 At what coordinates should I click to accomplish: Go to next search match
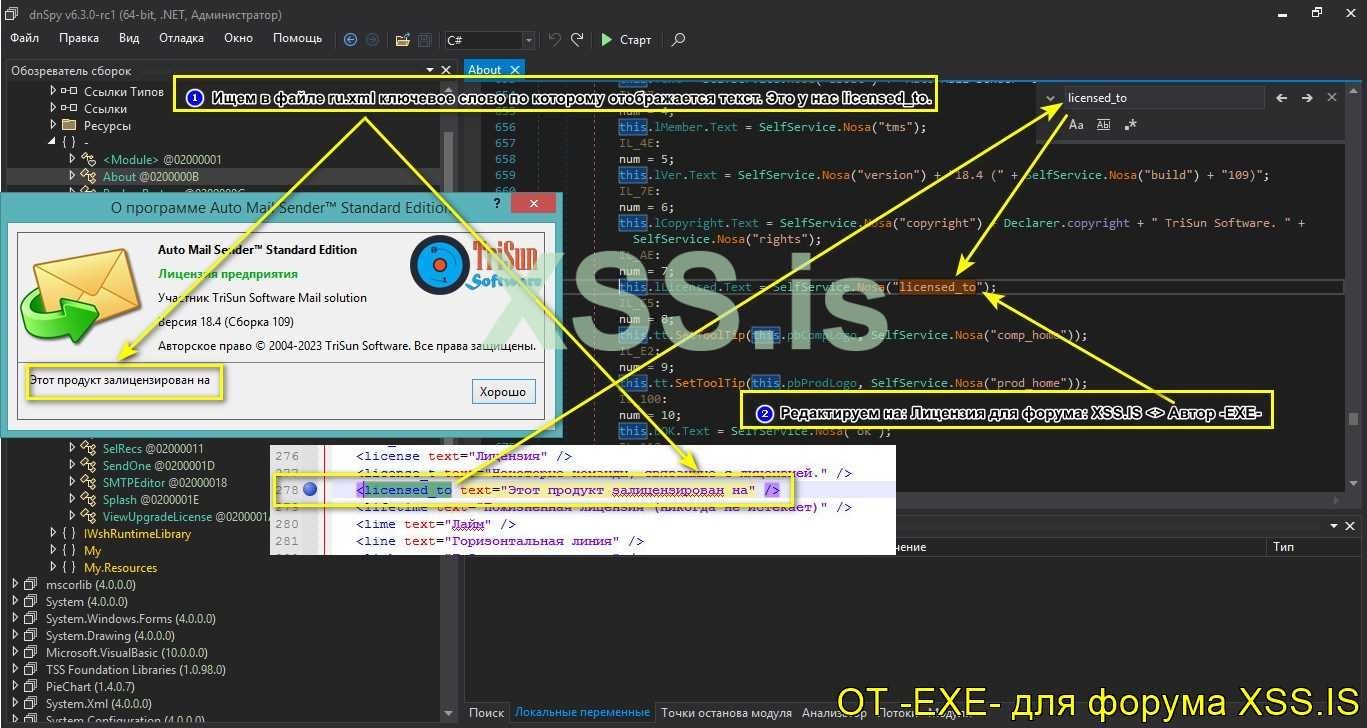click(x=1307, y=98)
